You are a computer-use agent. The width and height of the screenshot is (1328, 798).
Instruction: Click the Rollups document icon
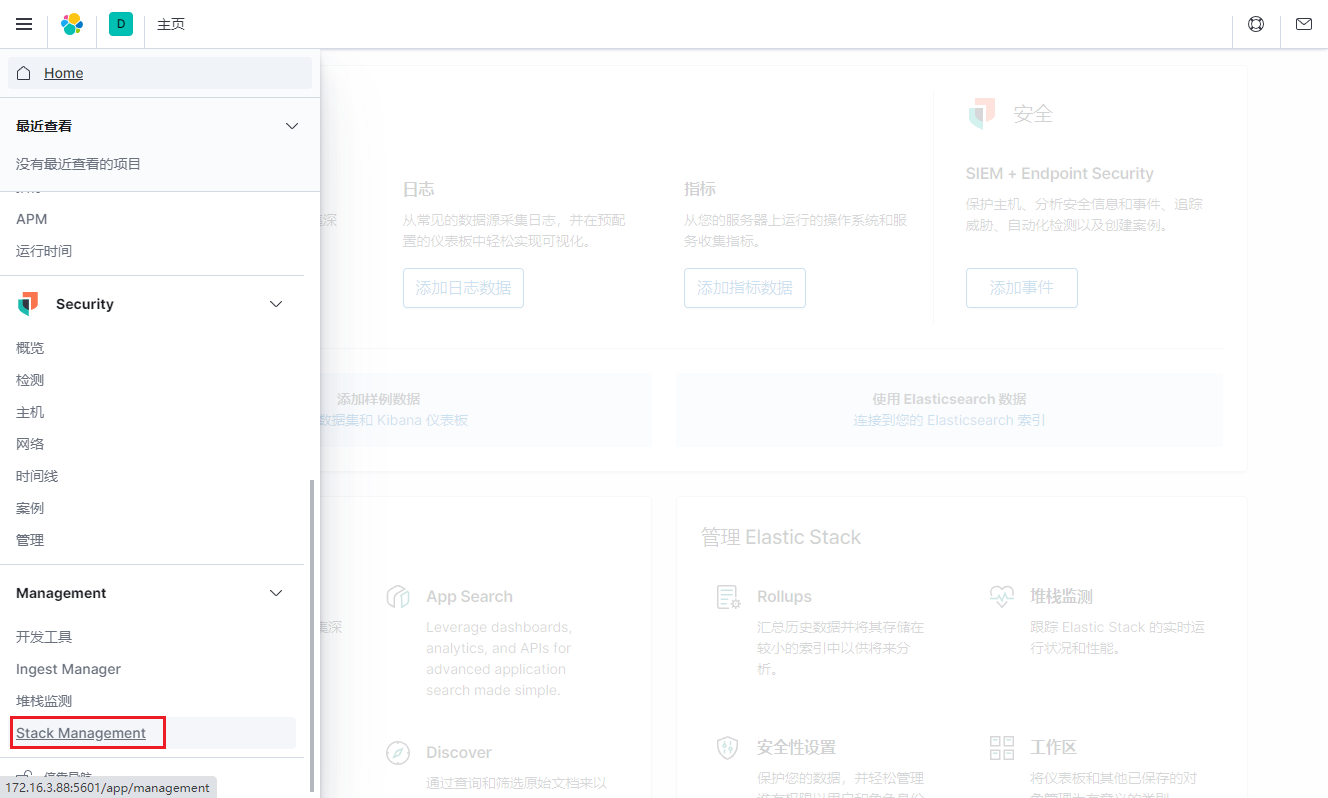(729, 597)
